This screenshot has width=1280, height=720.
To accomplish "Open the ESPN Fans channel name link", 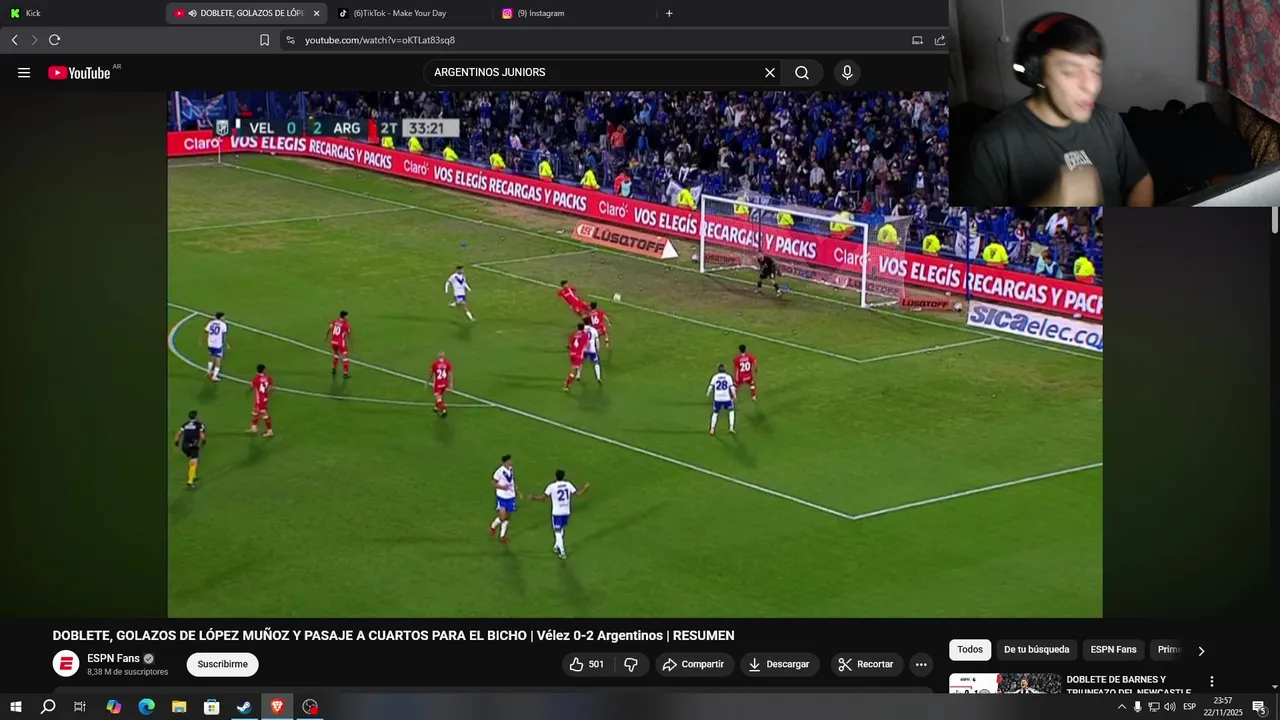I will point(113,658).
